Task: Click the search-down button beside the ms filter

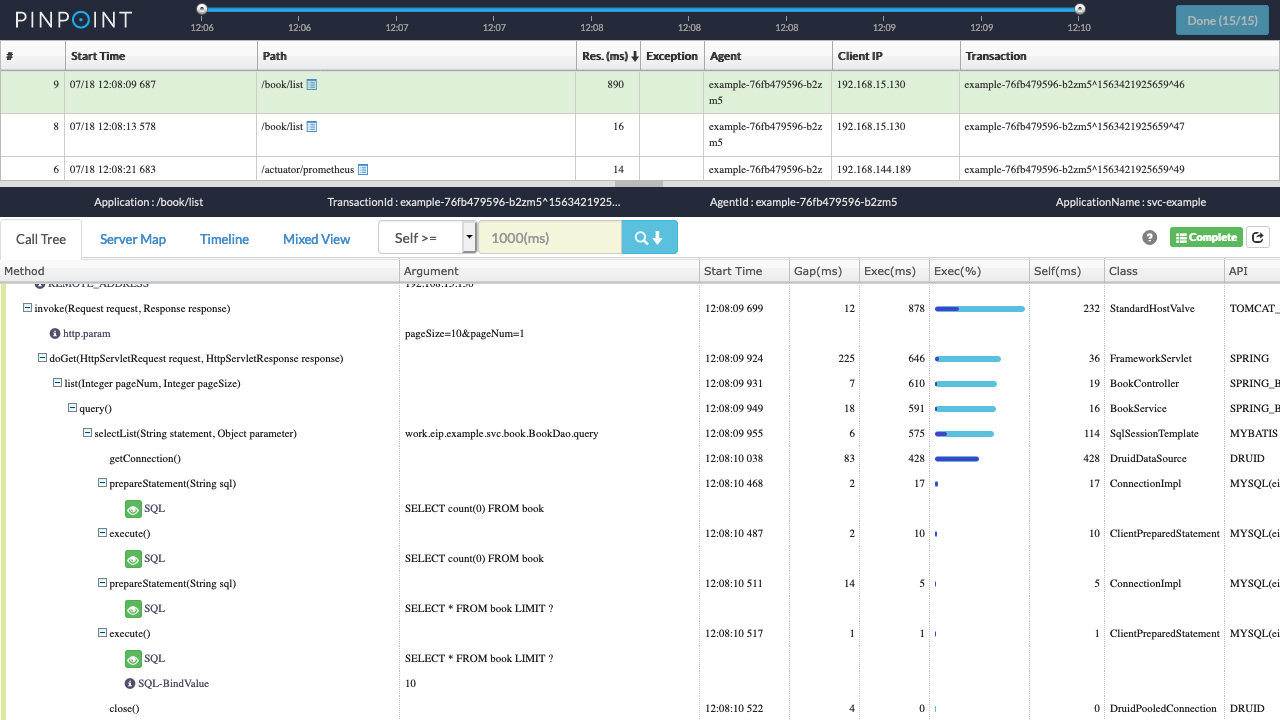Action: pyautogui.click(x=649, y=238)
